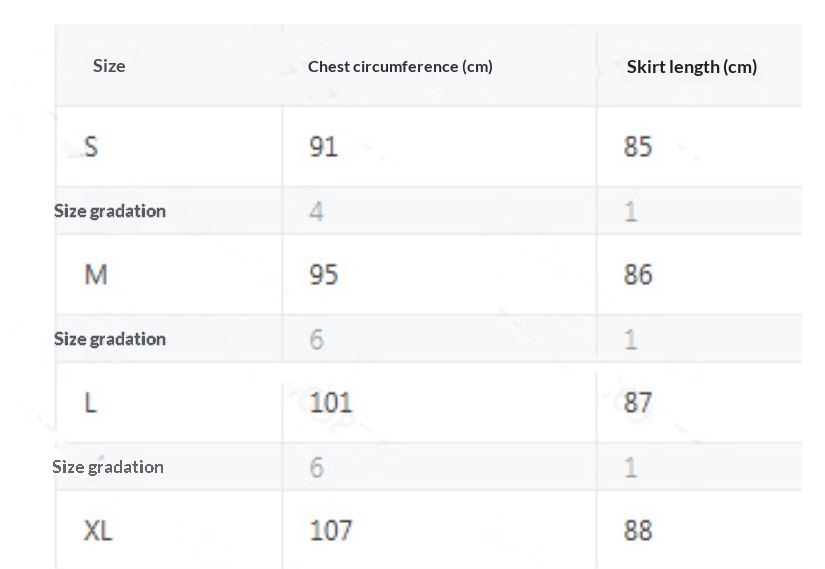The image size is (825, 569).
Task: Select the Chest circumference (cm) header
Action: [x=400, y=67]
